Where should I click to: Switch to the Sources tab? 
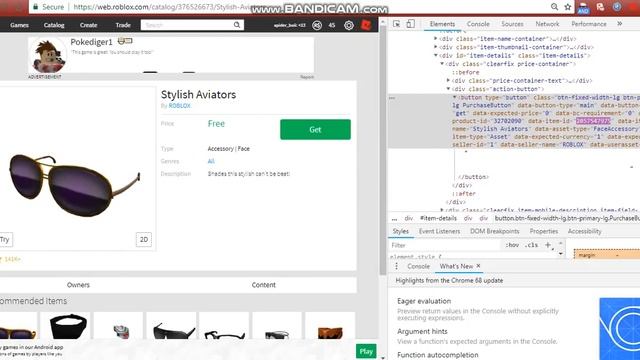pos(512,24)
